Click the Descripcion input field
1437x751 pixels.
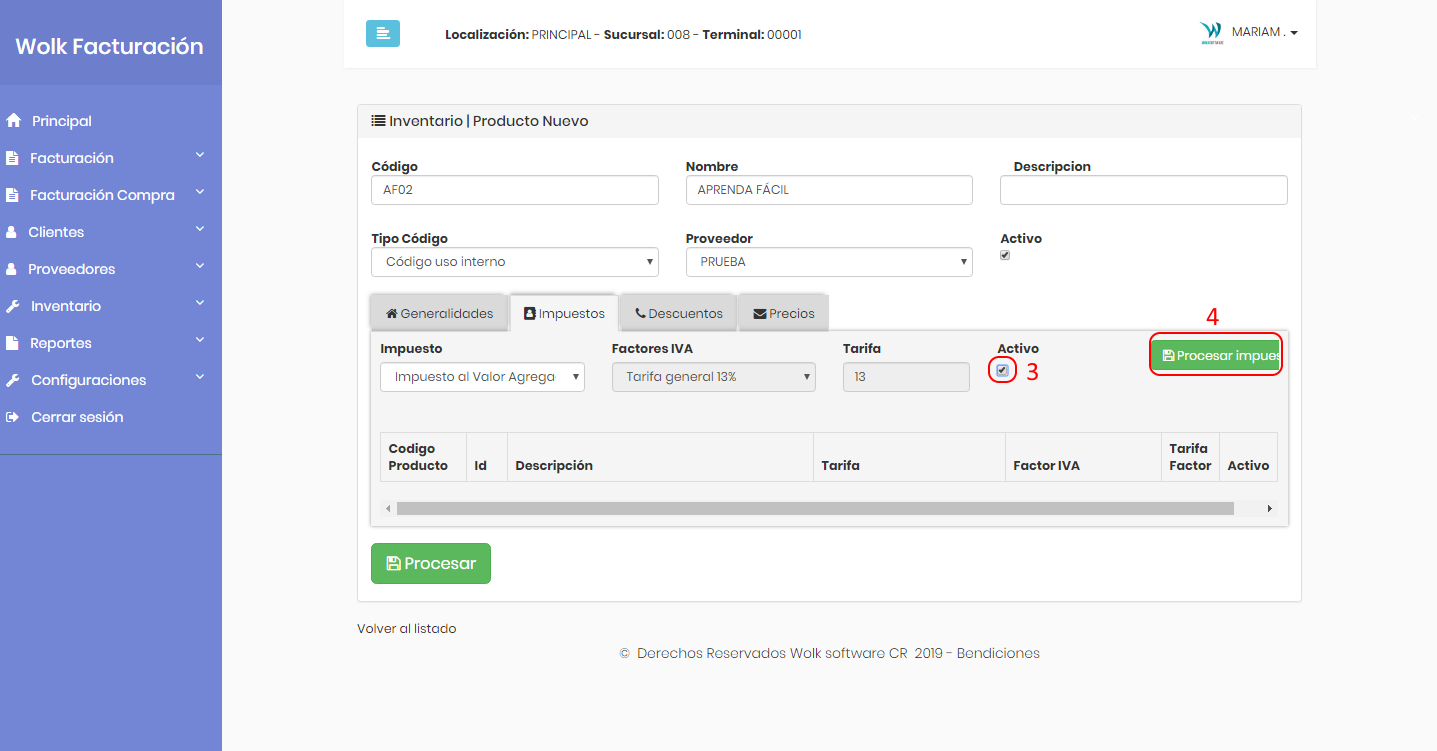(1144, 190)
